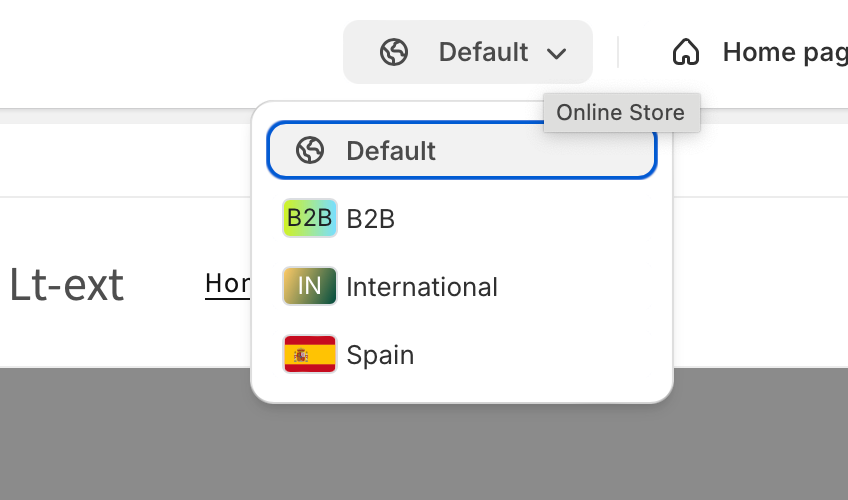Choose the B2B market label
The height and width of the screenshot is (500, 848).
pyautogui.click(x=370, y=219)
